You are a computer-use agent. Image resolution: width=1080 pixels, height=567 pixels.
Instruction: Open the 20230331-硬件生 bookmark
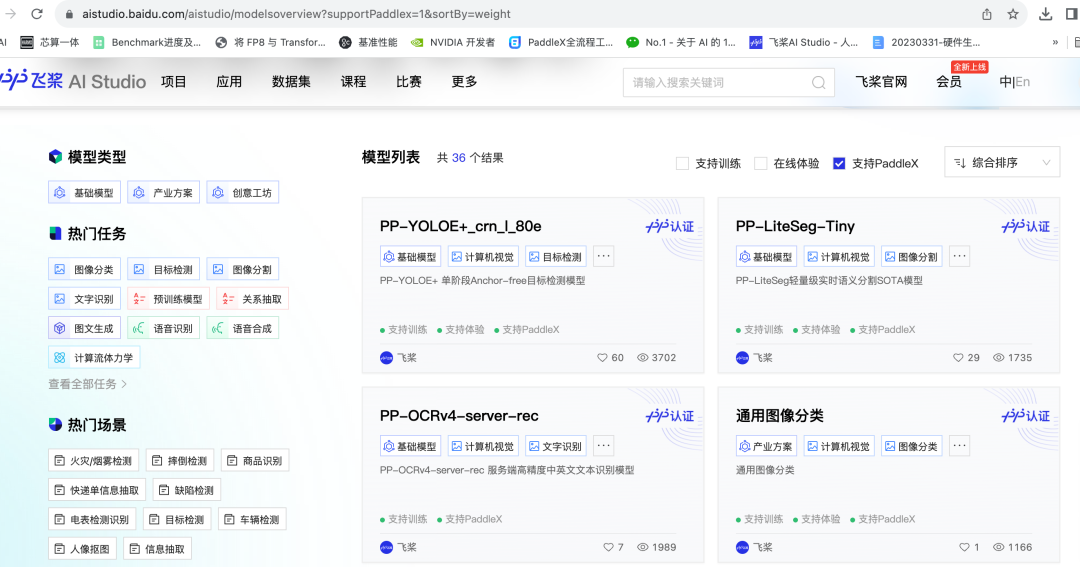click(926, 42)
